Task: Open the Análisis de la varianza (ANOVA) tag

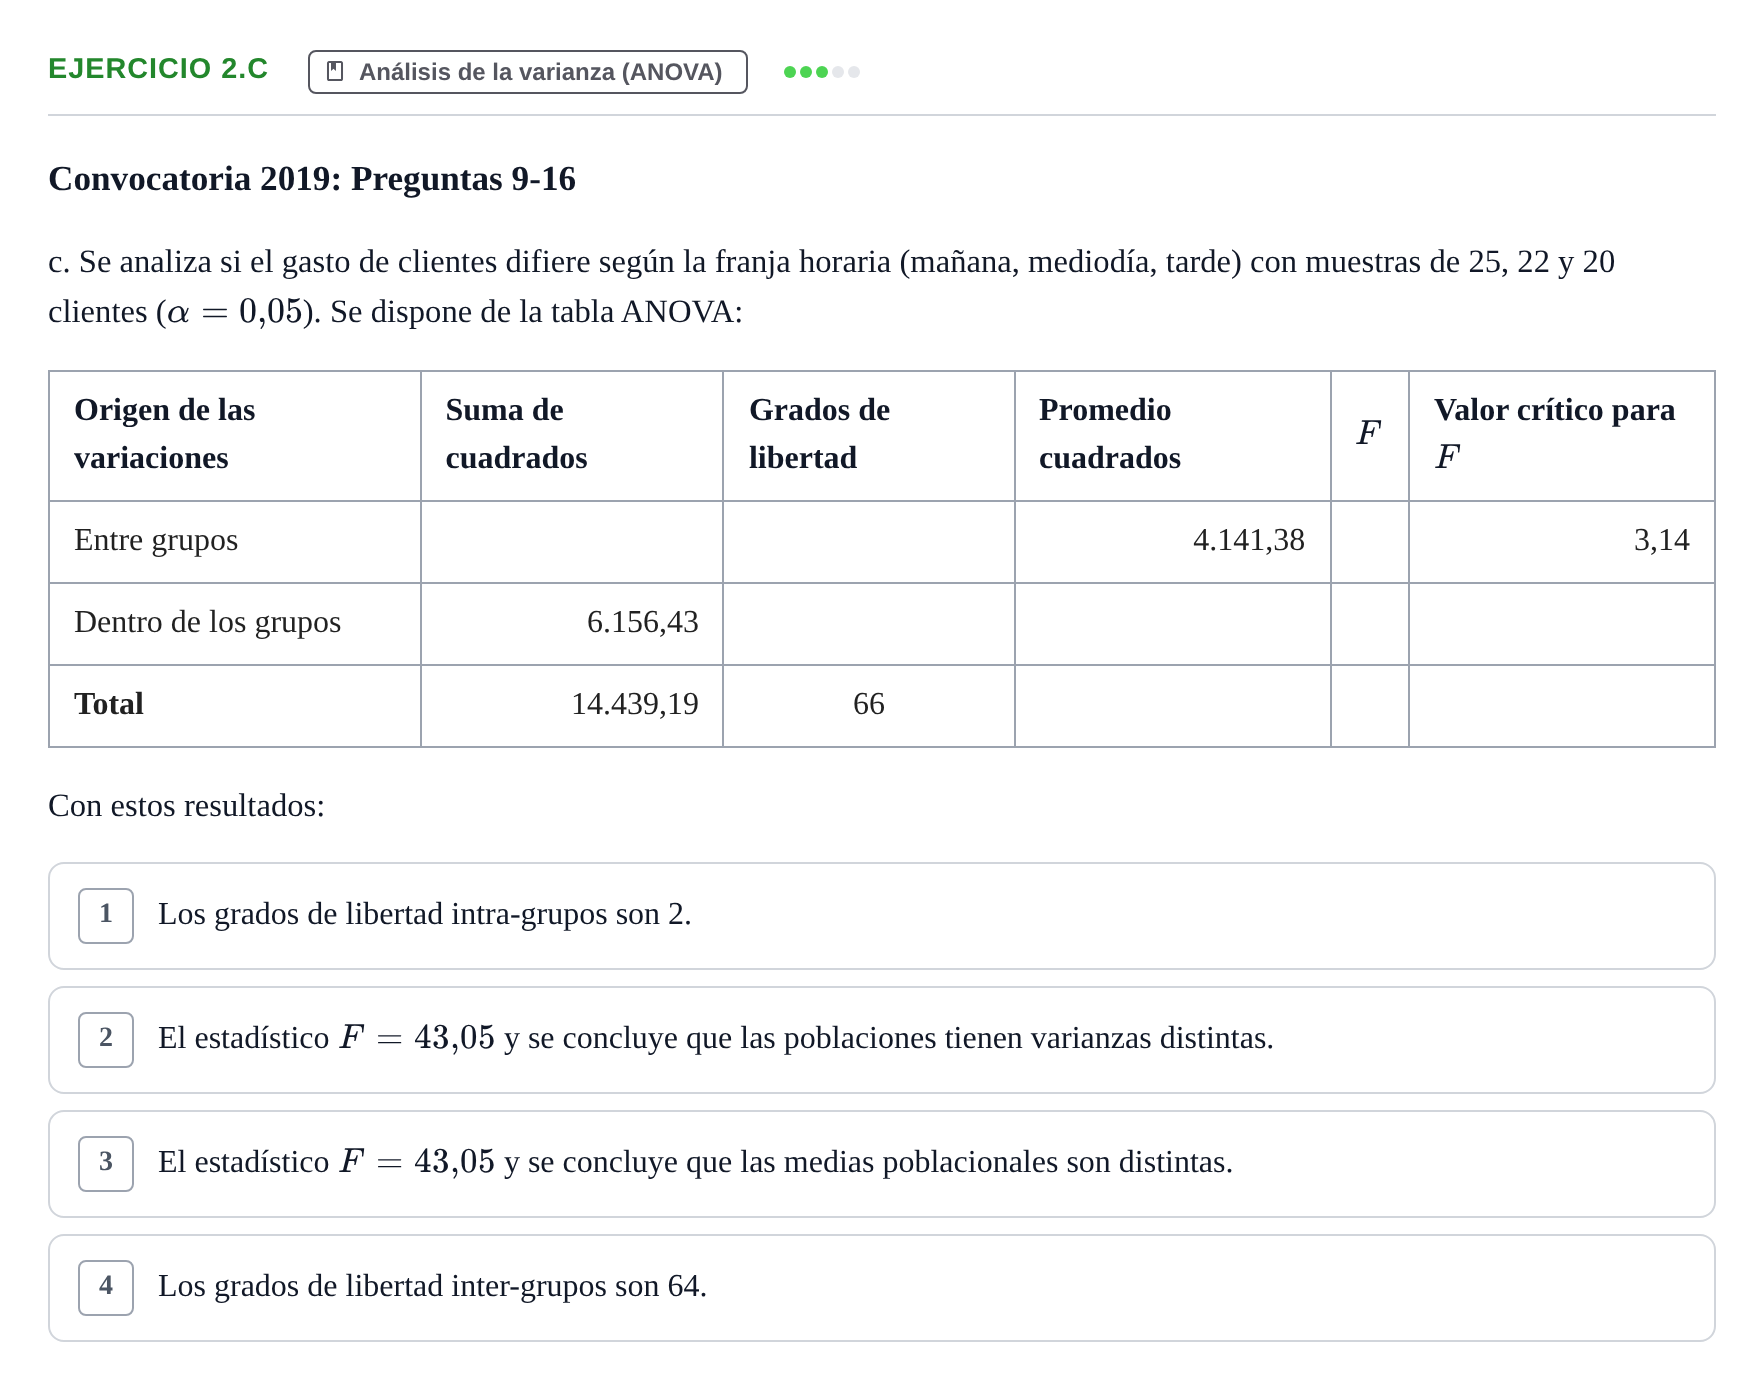Action: (527, 72)
